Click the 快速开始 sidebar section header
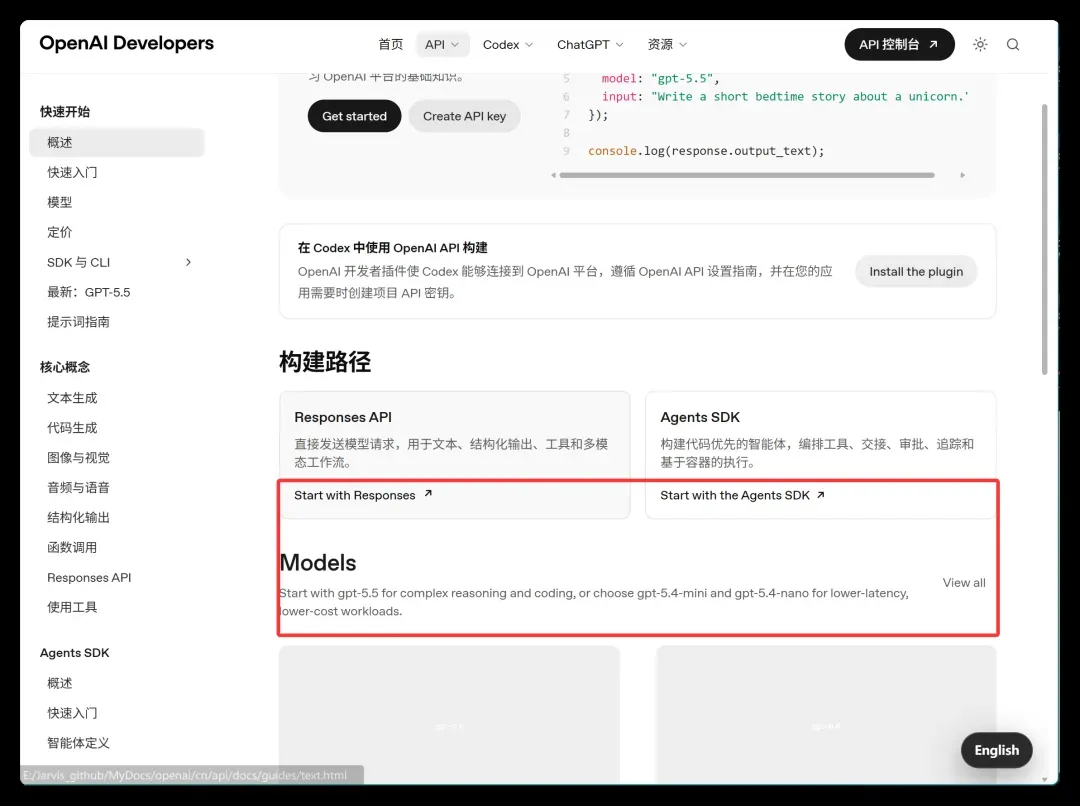This screenshot has width=1080, height=806. [x=65, y=112]
